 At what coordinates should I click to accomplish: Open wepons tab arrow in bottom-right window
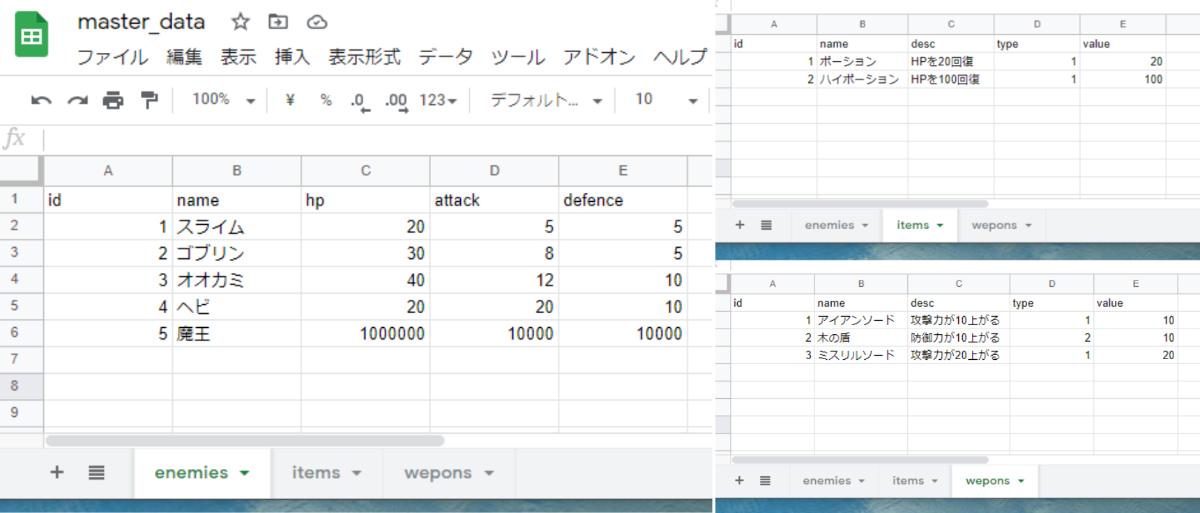pyautogui.click(x=1020, y=481)
